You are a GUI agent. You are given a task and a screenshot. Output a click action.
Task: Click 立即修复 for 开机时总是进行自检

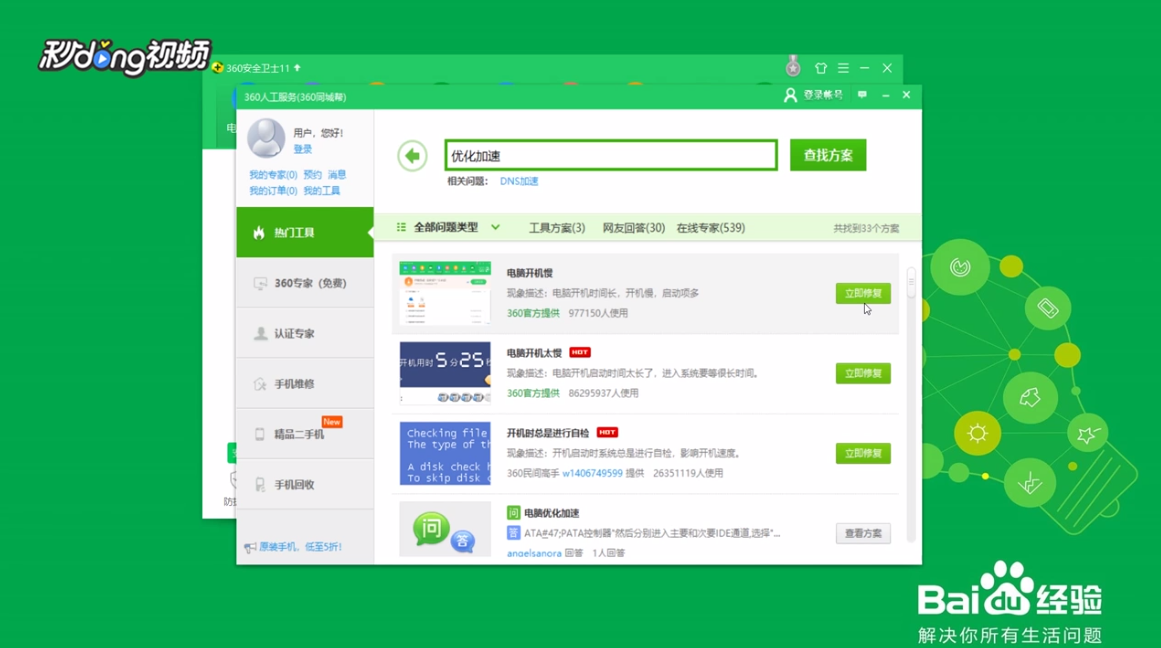[863, 453]
